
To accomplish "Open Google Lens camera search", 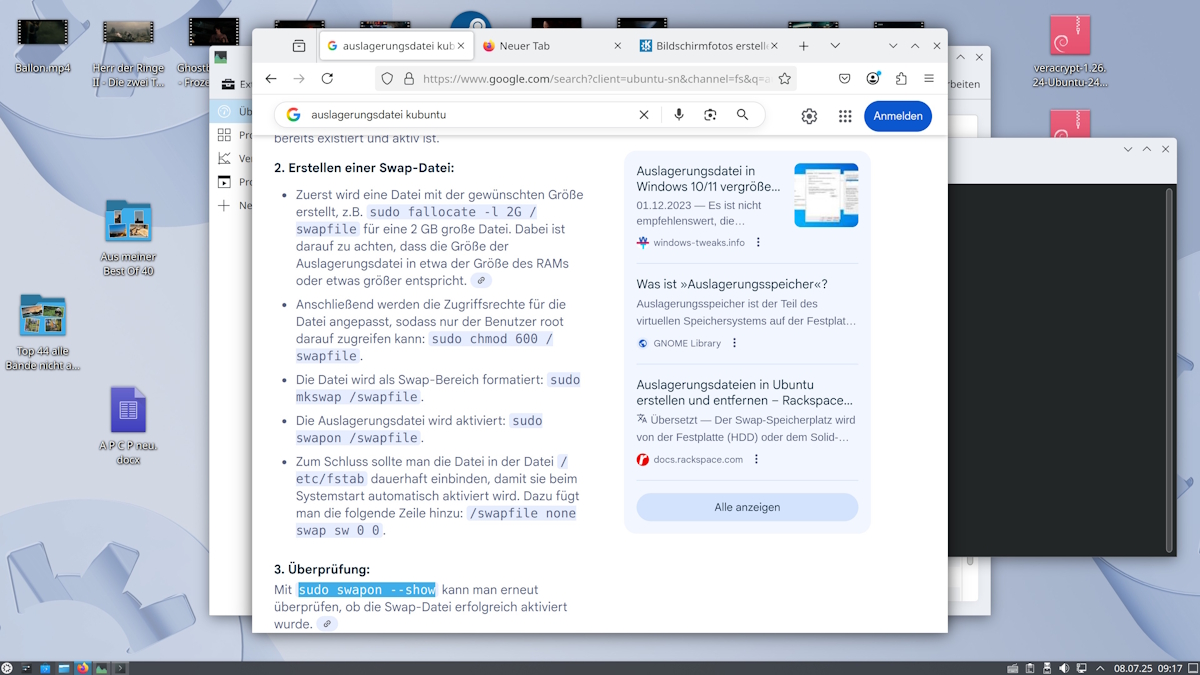I will [710, 115].
